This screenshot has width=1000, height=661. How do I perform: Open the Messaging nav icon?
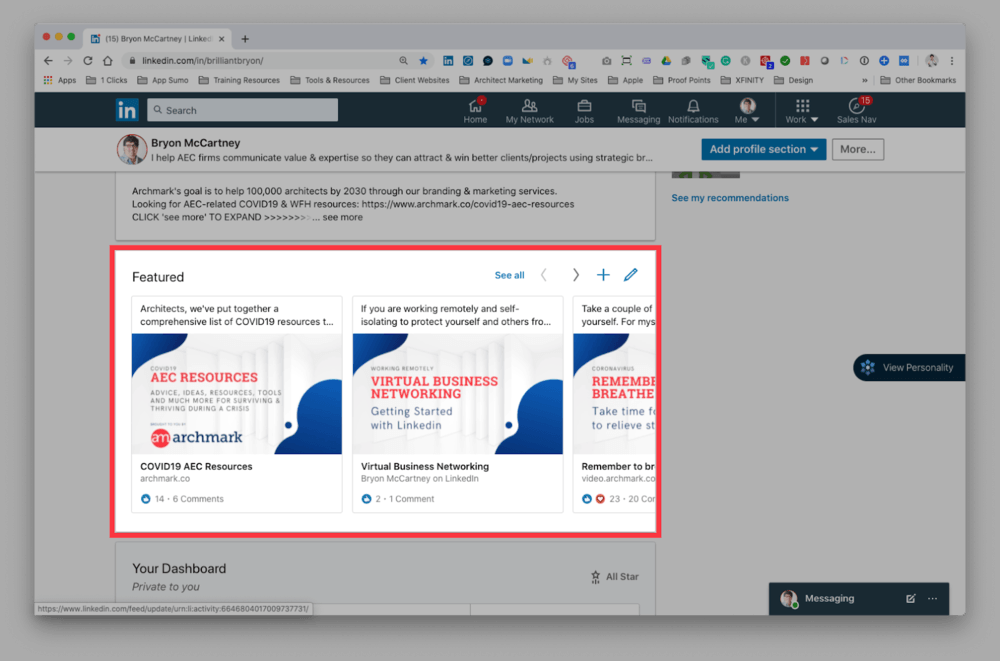click(x=638, y=110)
